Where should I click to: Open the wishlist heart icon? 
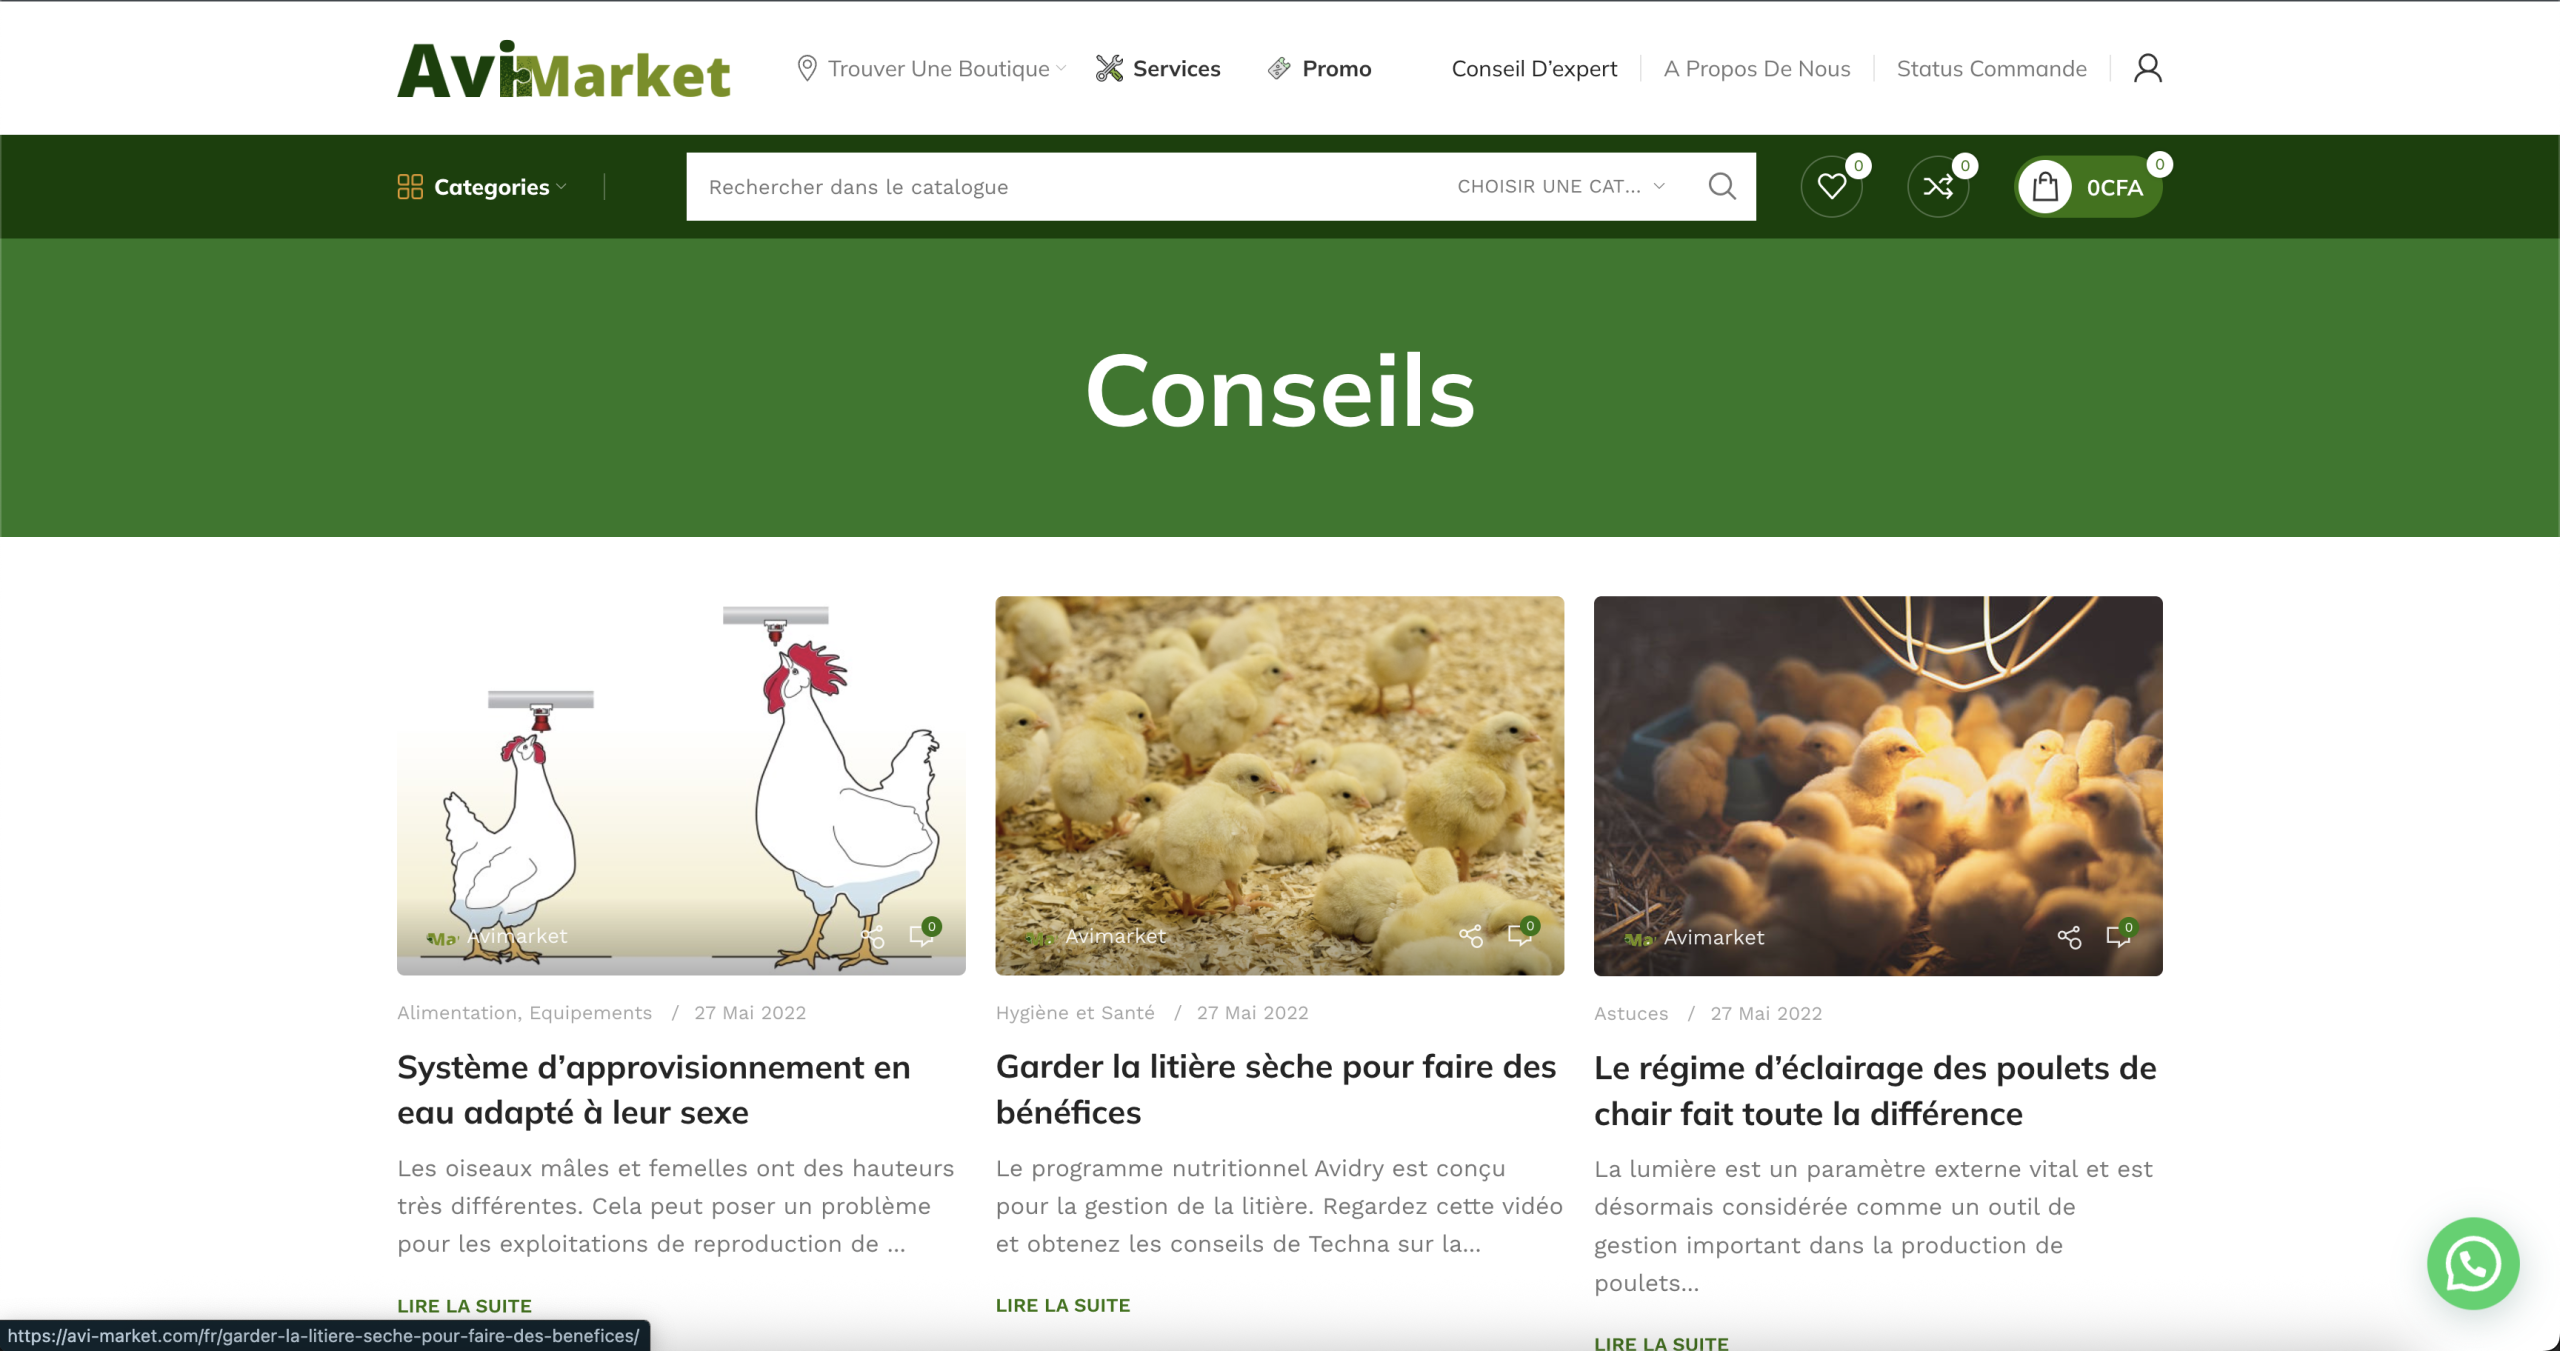(1831, 186)
